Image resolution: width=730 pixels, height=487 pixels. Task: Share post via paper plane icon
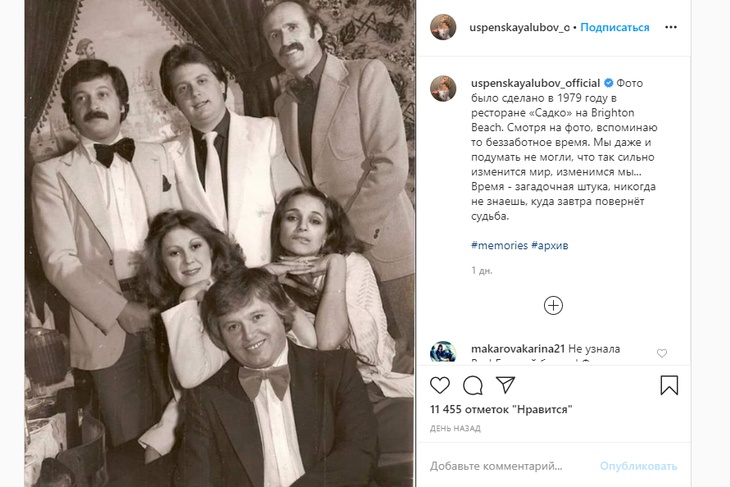[x=506, y=384]
